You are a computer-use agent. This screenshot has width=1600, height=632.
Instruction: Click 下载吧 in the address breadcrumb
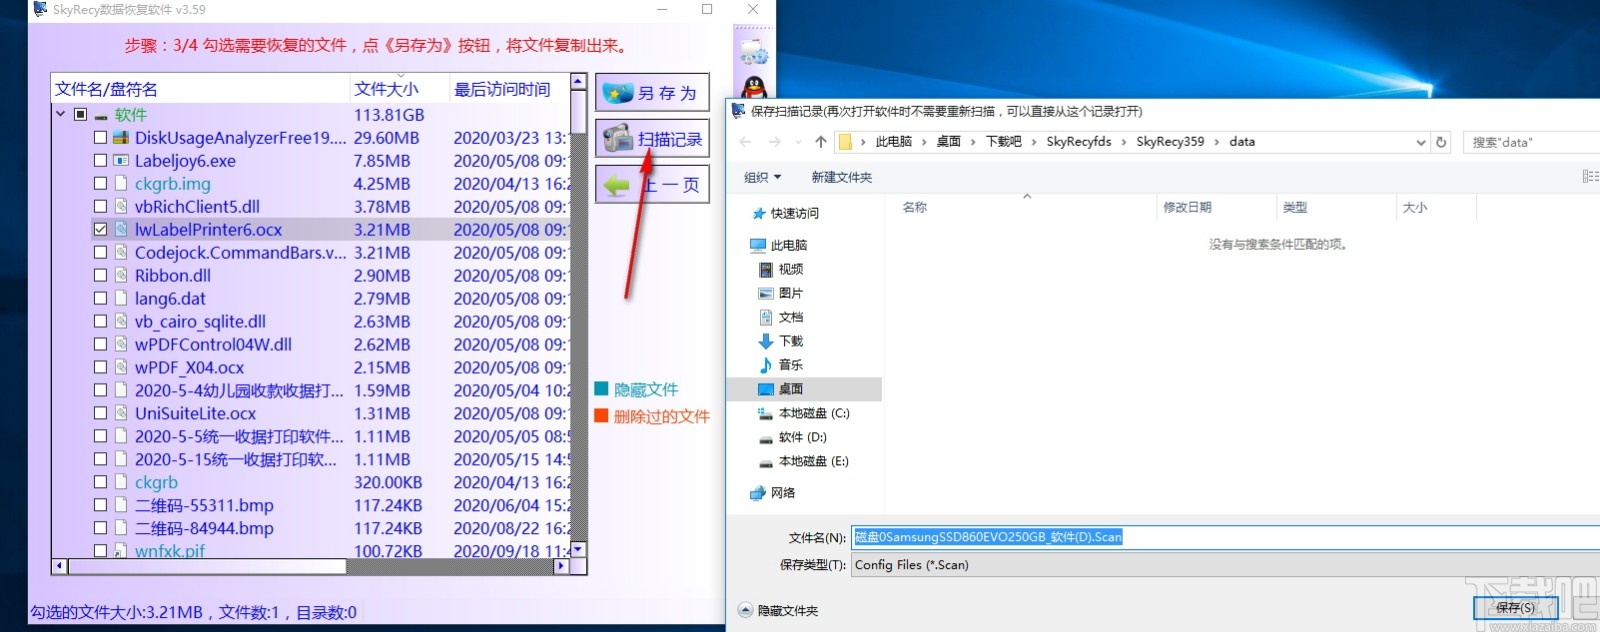point(1003,142)
